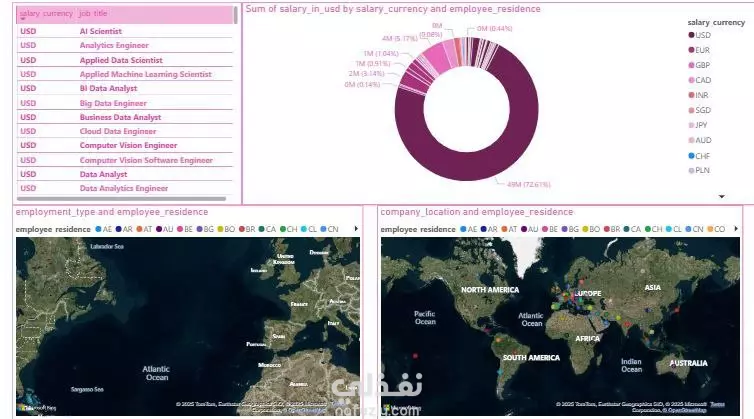Highlight CA in company_location map legend
Screen dimensions: 754x419
(x=632, y=229)
